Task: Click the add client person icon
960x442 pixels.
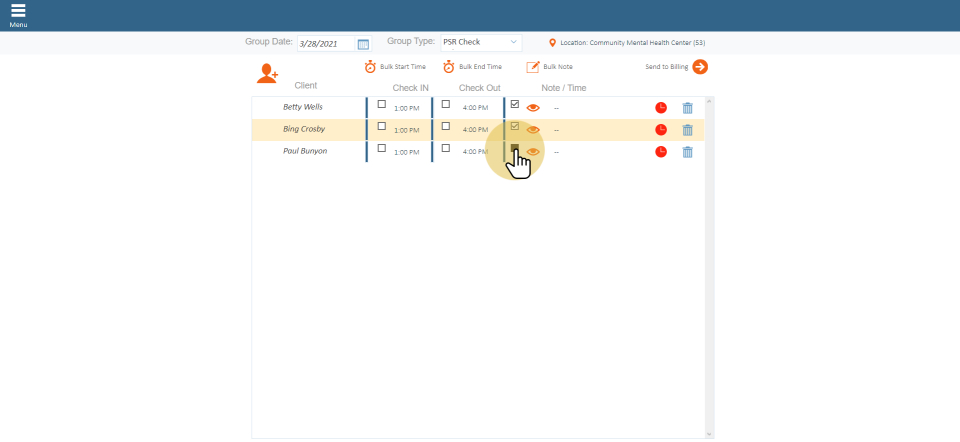Action: click(x=267, y=73)
